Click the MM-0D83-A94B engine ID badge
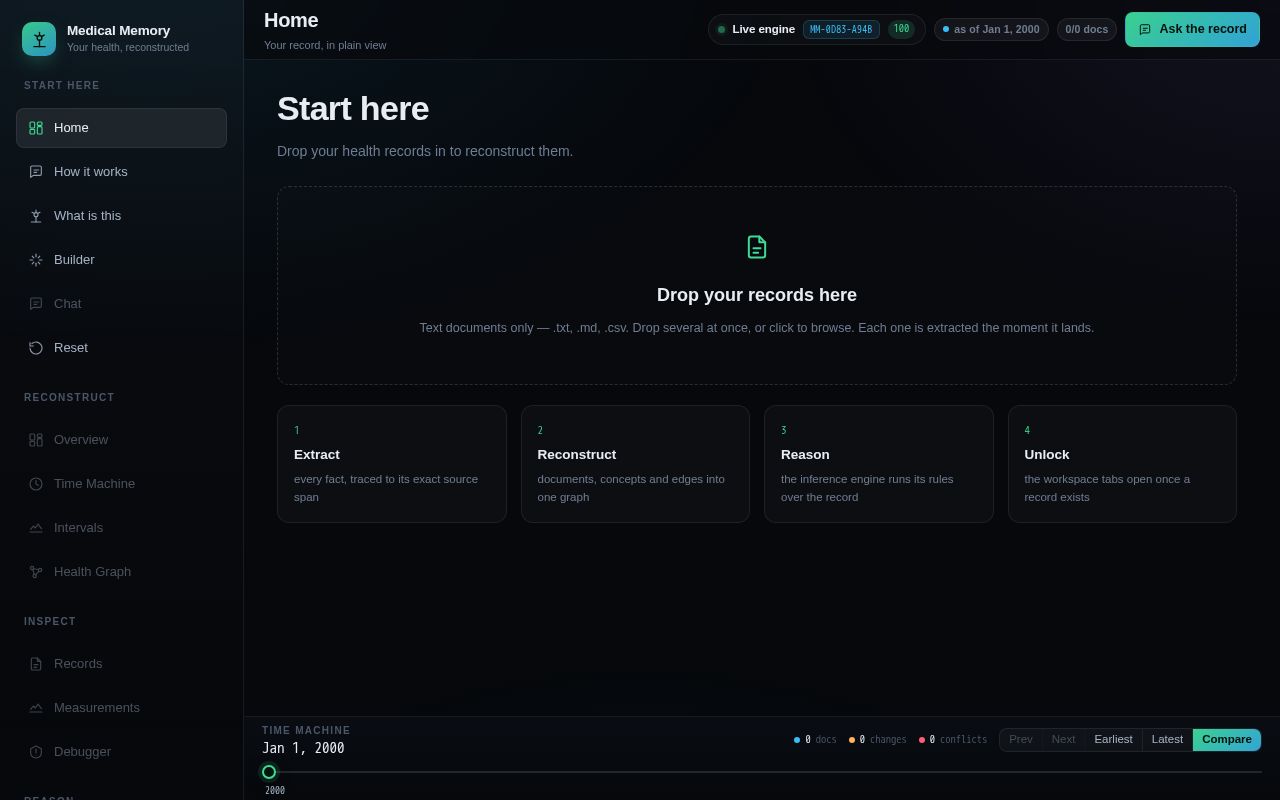This screenshot has width=1280, height=800. click(841, 30)
